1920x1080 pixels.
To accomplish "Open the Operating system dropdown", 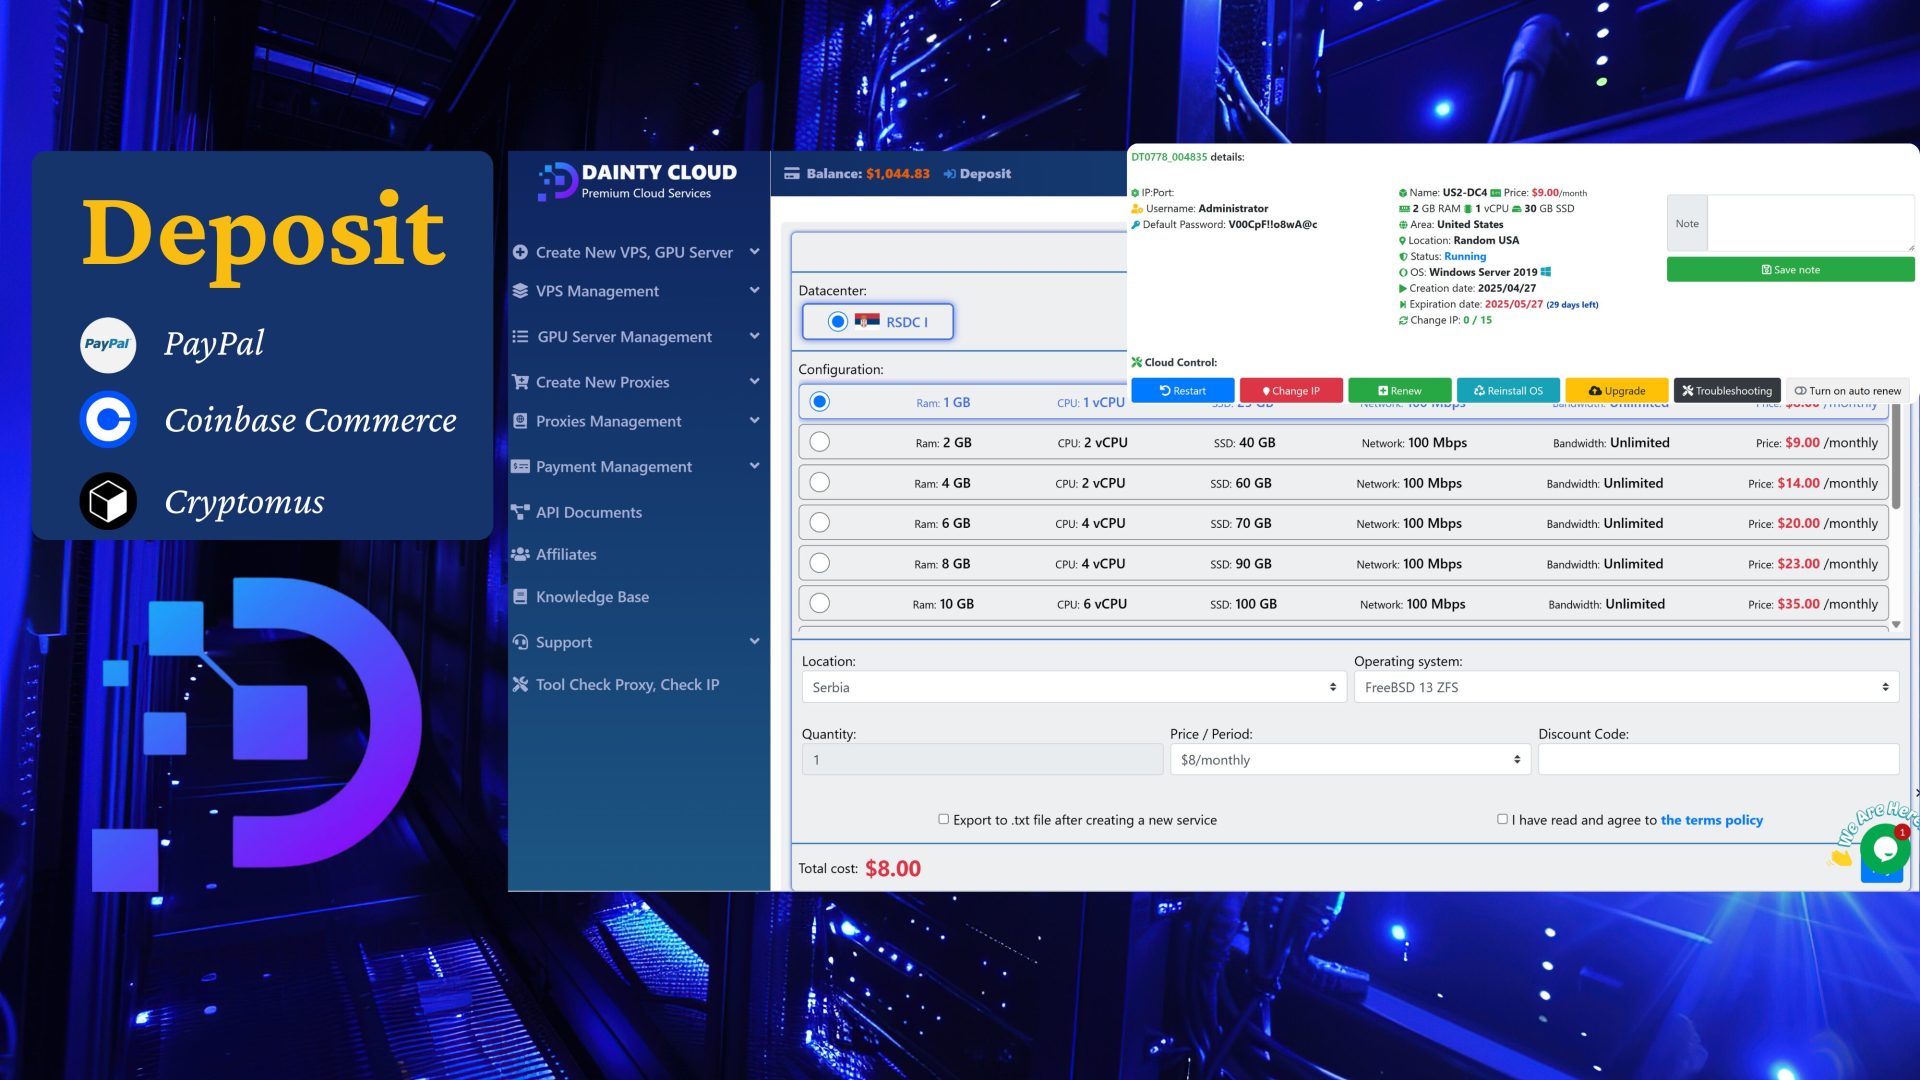I will click(1626, 687).
